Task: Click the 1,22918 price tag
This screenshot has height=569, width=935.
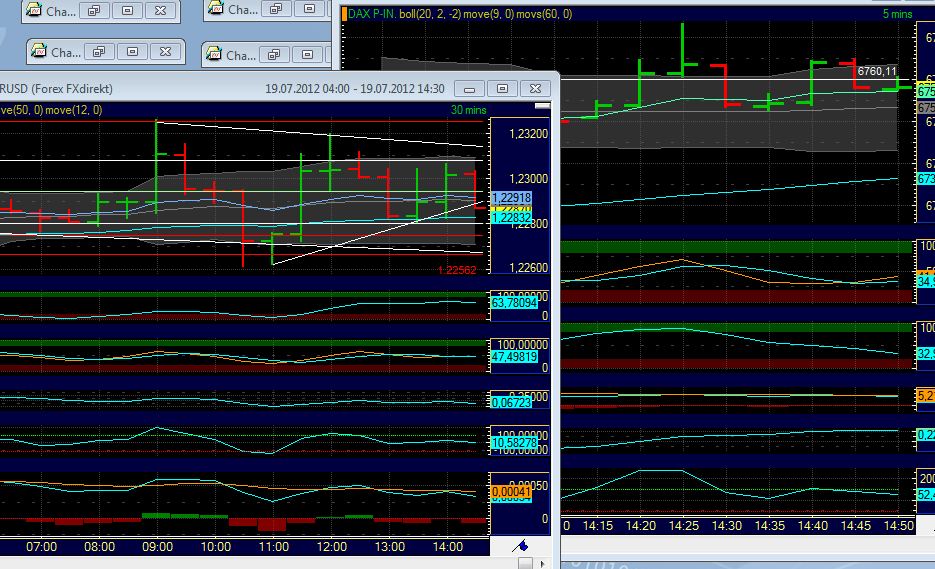Action: pyautogui.click(x=512, y=198)
